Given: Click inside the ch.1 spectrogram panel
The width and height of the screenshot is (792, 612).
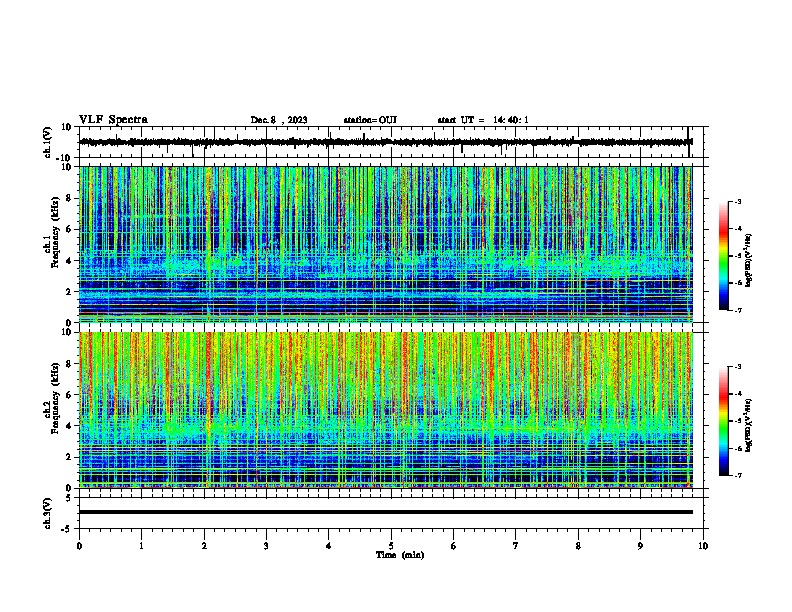Looking at the screenshot, I should point(386,244).
